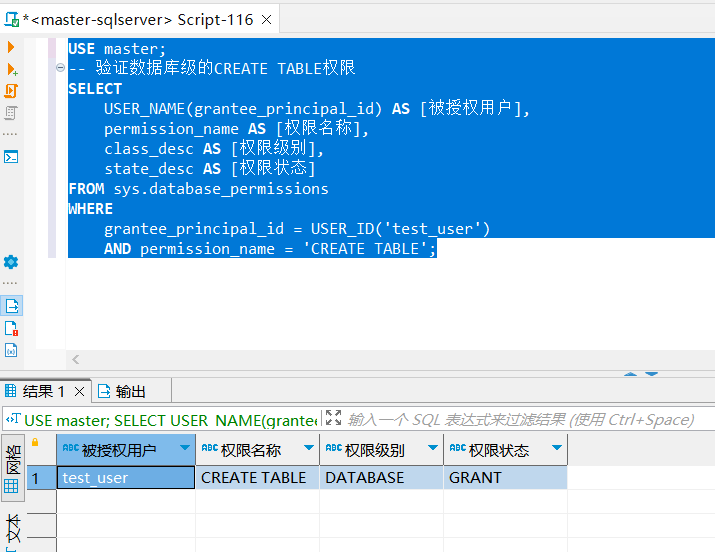Select the test_user cell

126,478
